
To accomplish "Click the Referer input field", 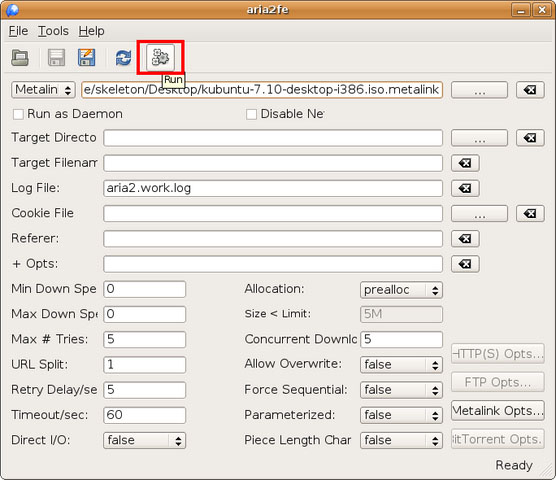I will [273, 239].
